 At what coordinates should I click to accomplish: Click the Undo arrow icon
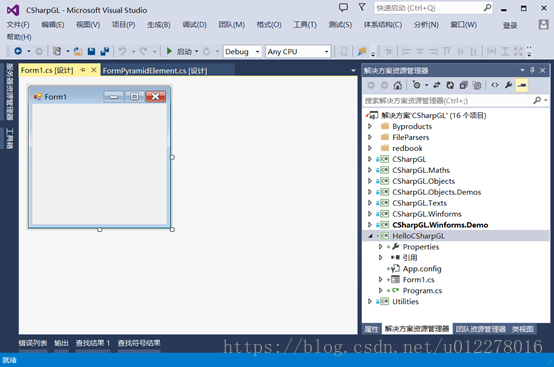tap(122, 52)
